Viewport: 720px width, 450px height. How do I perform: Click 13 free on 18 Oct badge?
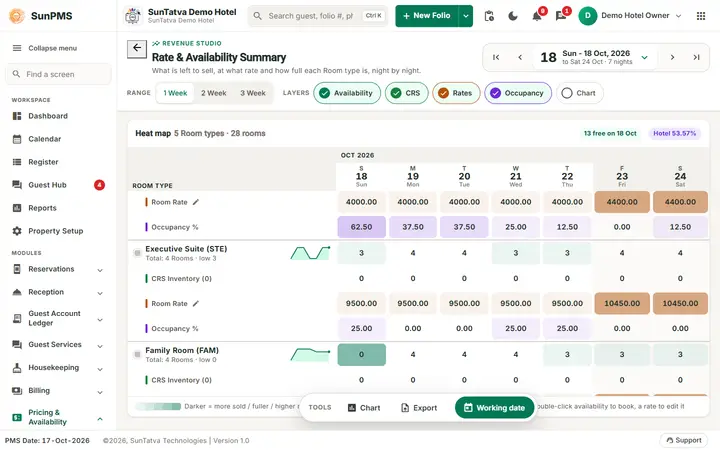(x=610, y=134)
